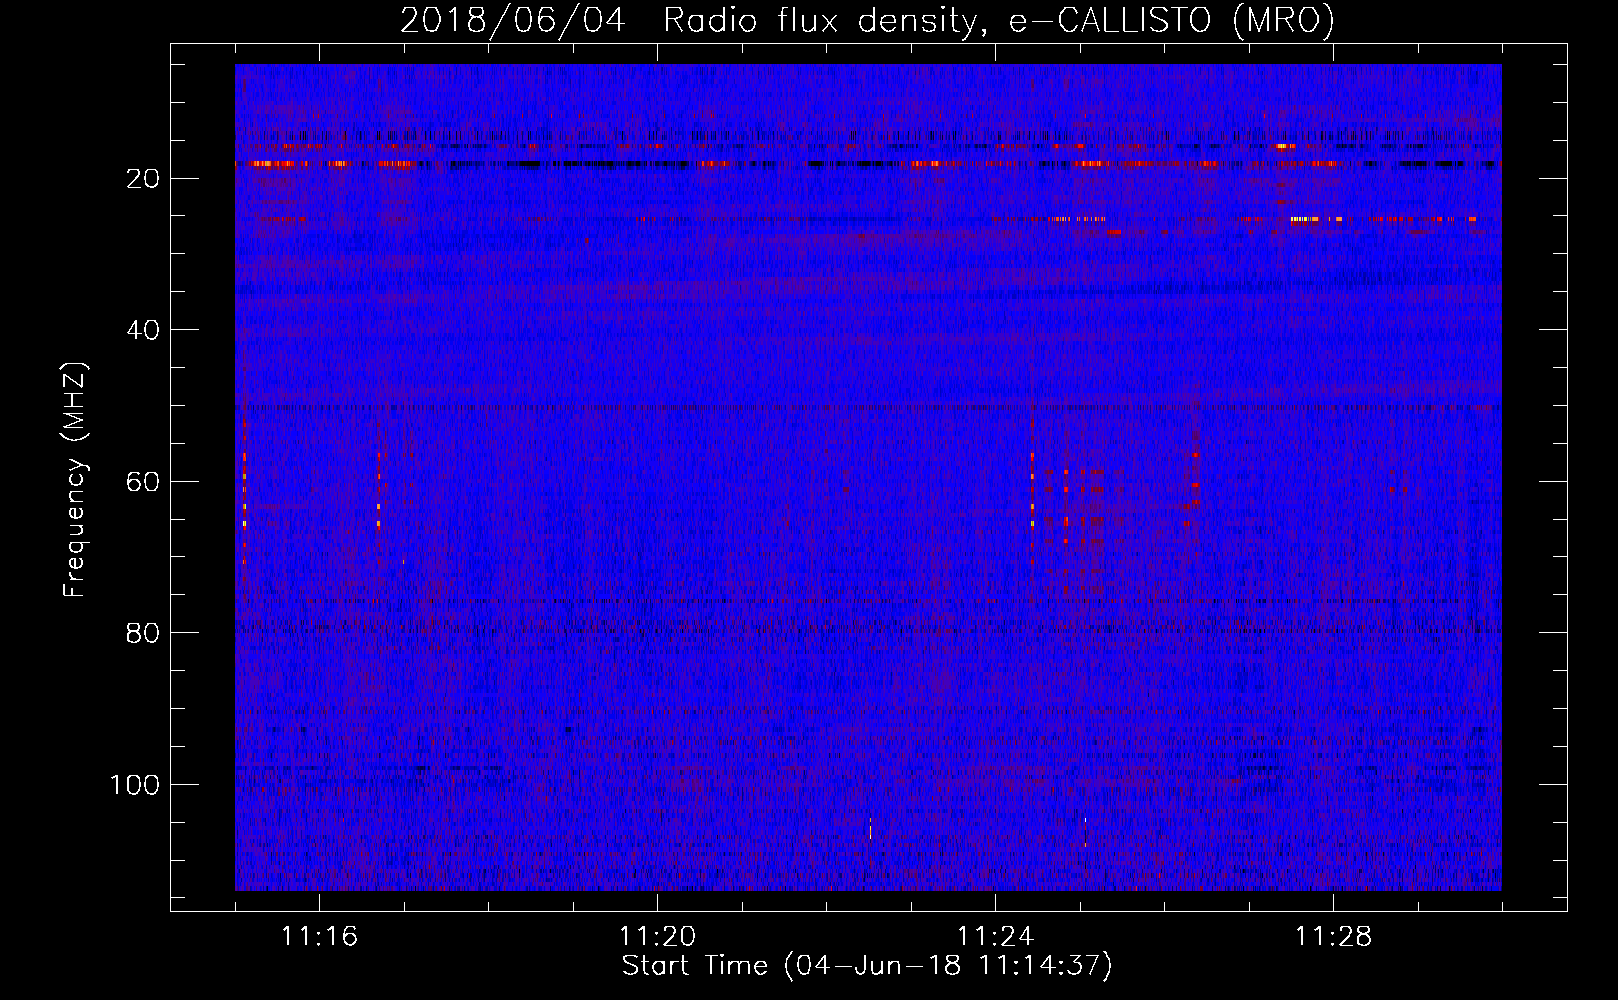
Task: Click the '100' frequency tick label
Action: click(x=135, y=785)
